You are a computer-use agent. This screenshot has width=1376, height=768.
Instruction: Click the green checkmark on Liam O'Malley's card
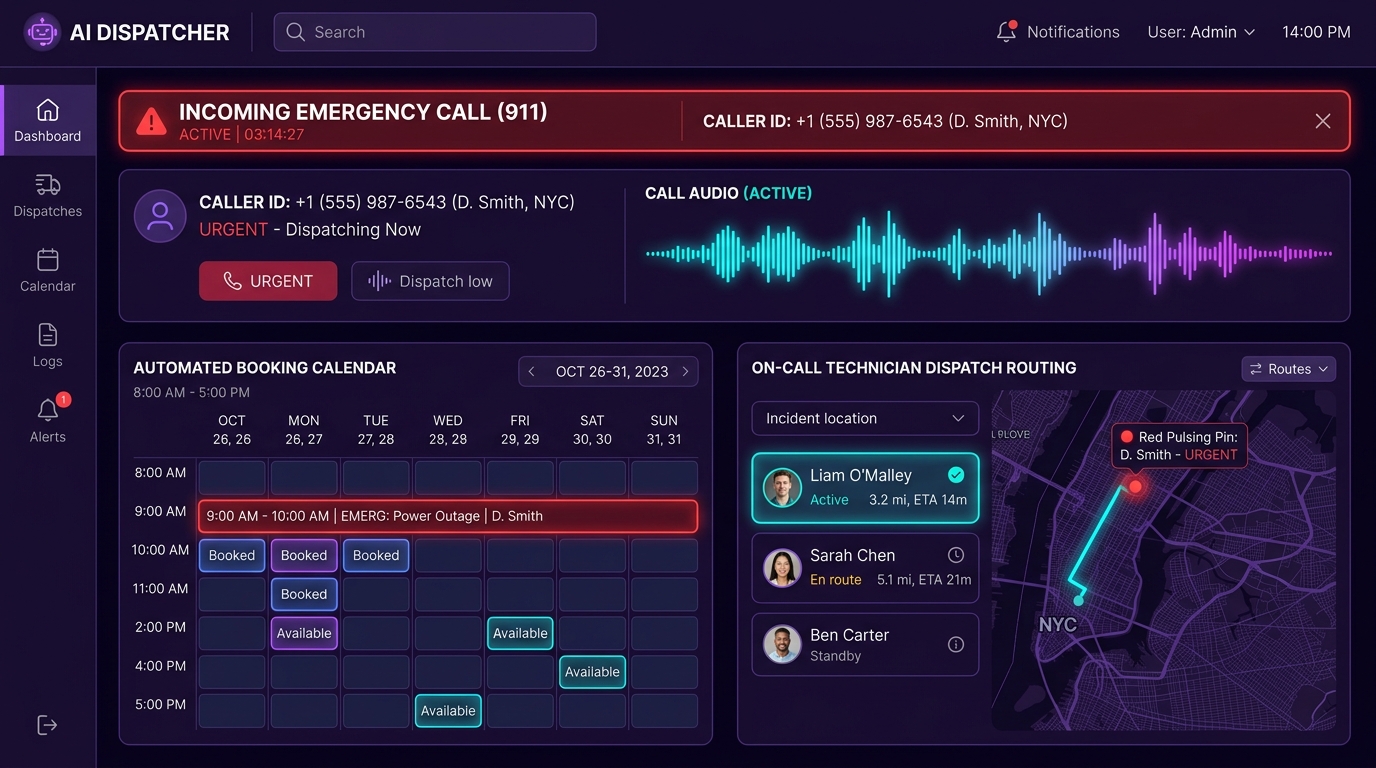tap(956, 475)
